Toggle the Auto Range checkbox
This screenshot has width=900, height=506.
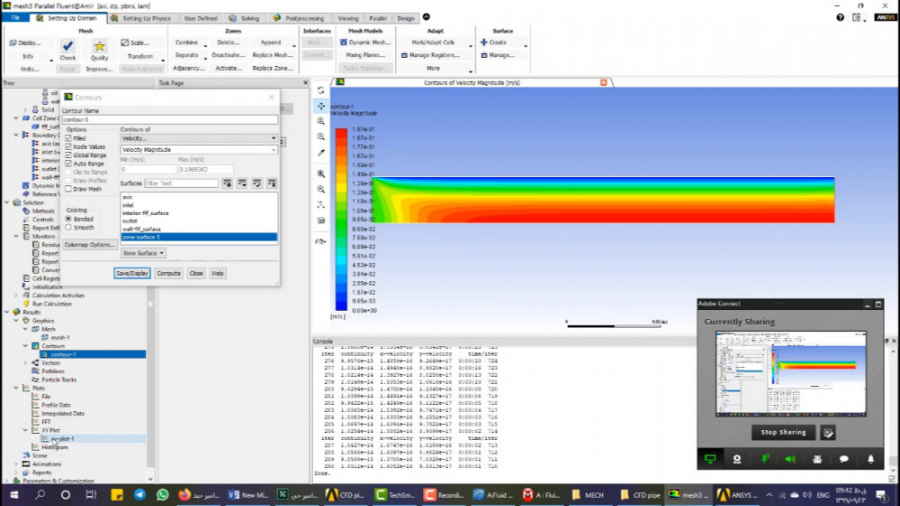point(68,164)
